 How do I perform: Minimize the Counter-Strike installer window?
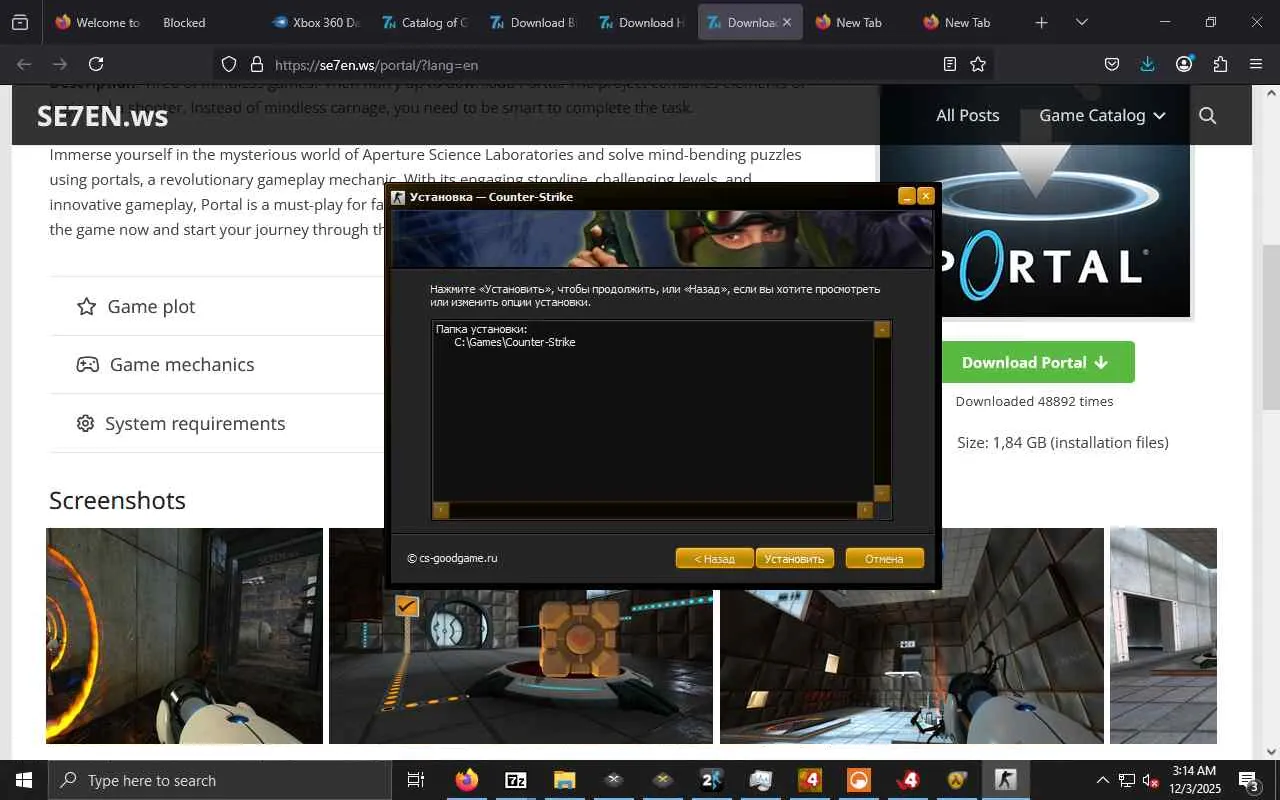tap(907, 197)
